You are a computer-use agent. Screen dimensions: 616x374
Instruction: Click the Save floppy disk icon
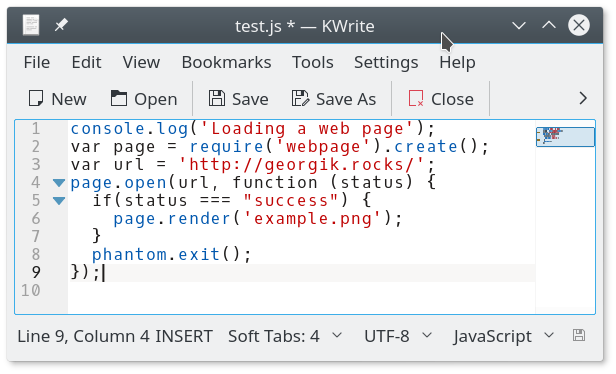coord(216,99)
